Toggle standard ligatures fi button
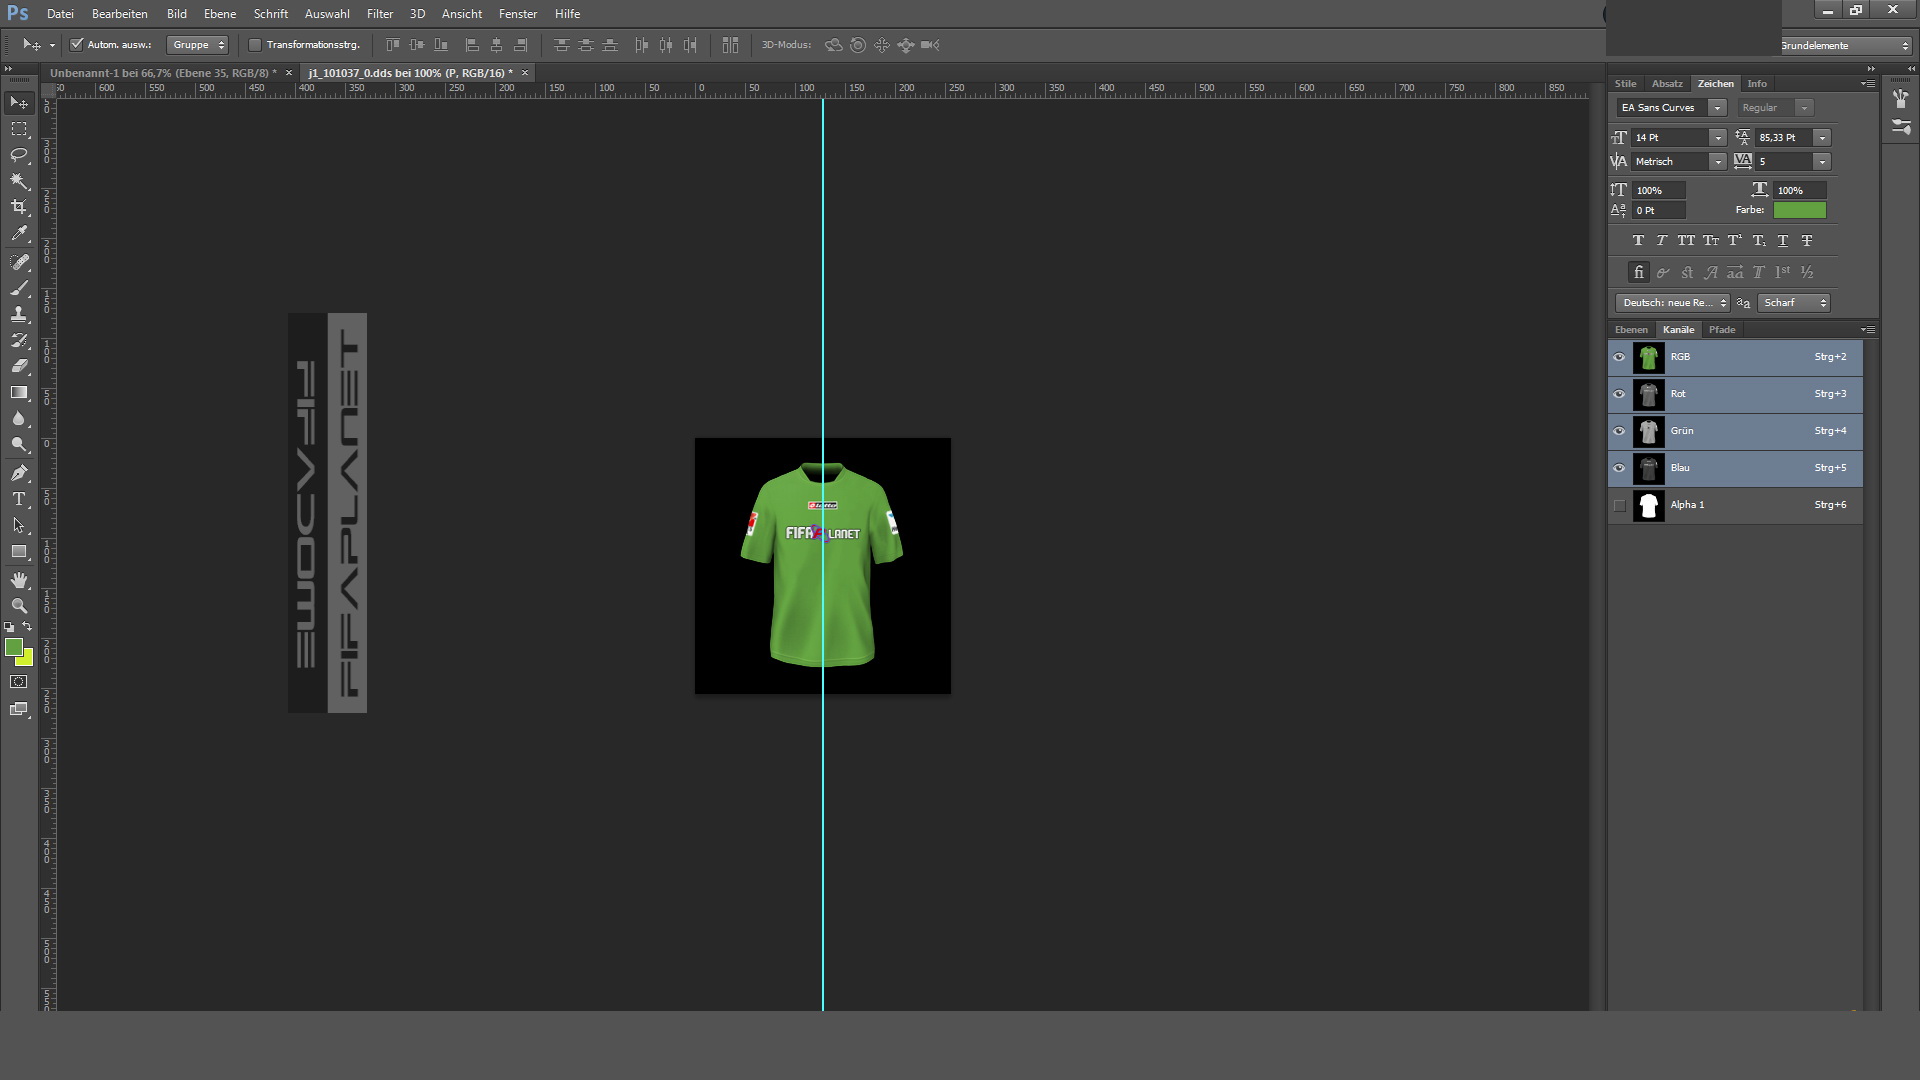The image size is (1920, 1080). 1638,272
